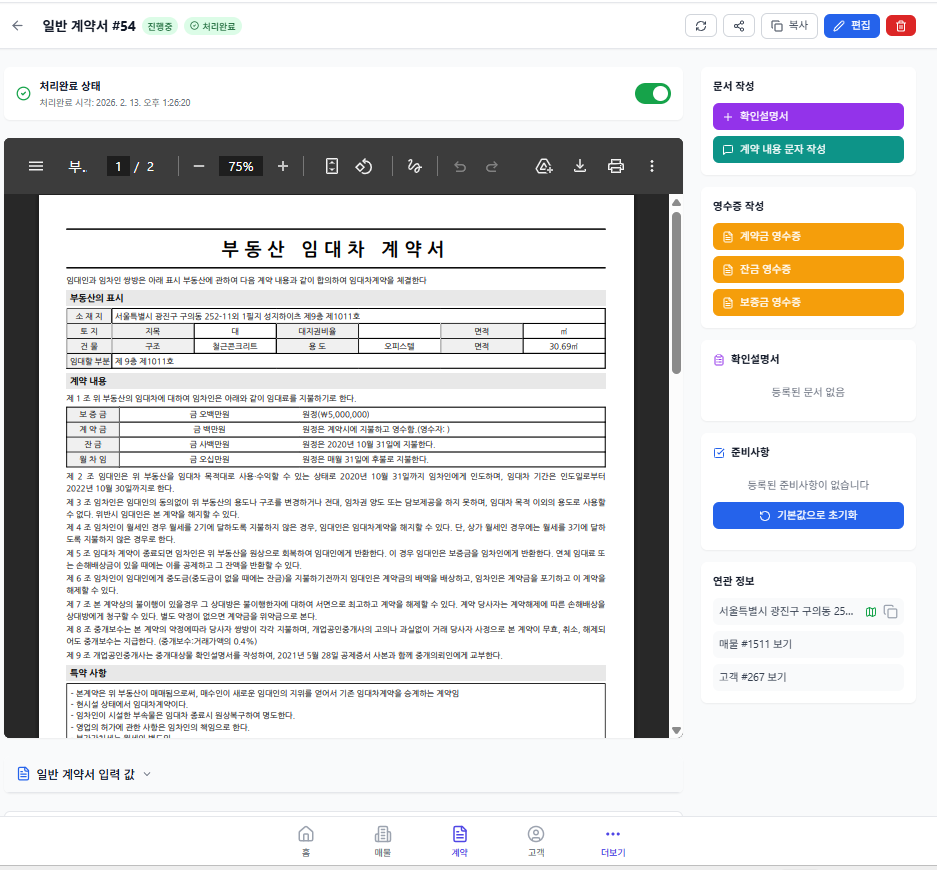
Task: Switch to the 매물 tab
Action: (382, 839)
